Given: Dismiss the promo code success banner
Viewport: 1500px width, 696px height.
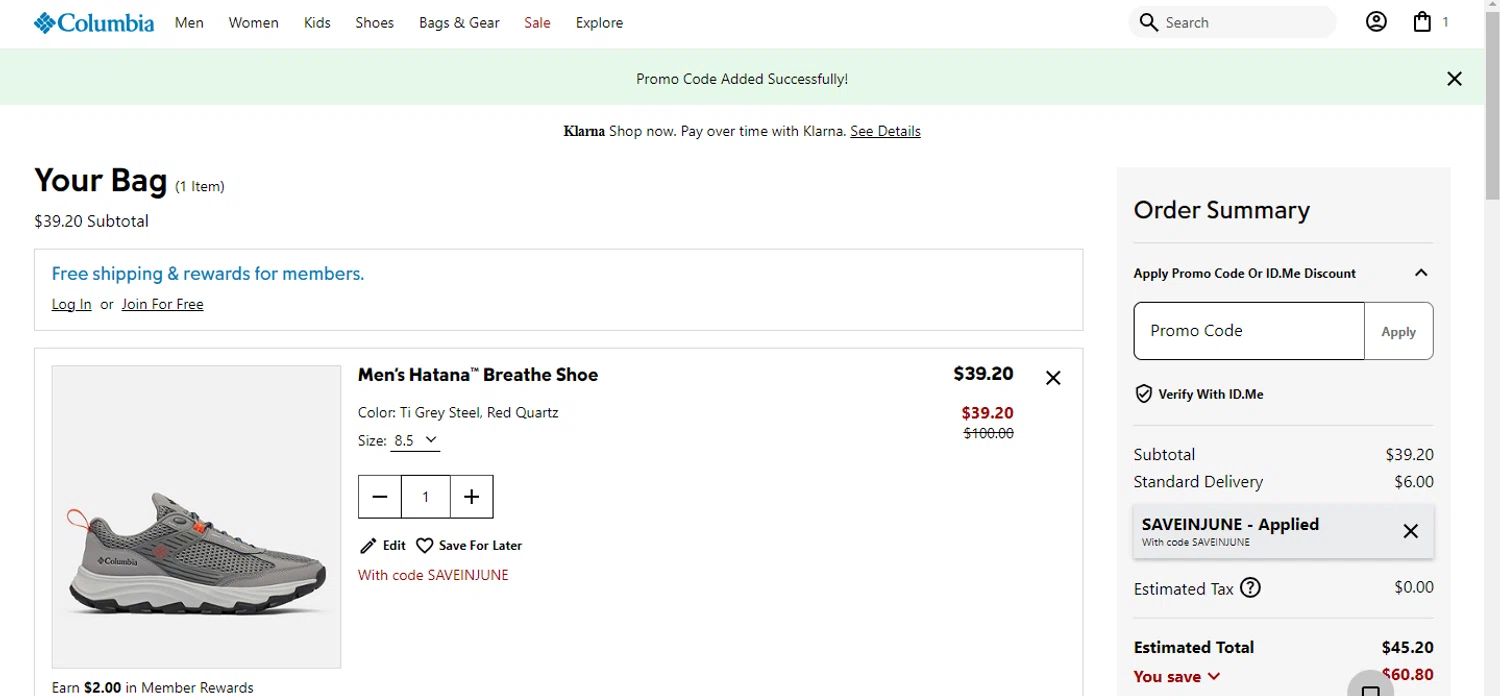Looking at the screenshot, I should [x=1454, y=79].
